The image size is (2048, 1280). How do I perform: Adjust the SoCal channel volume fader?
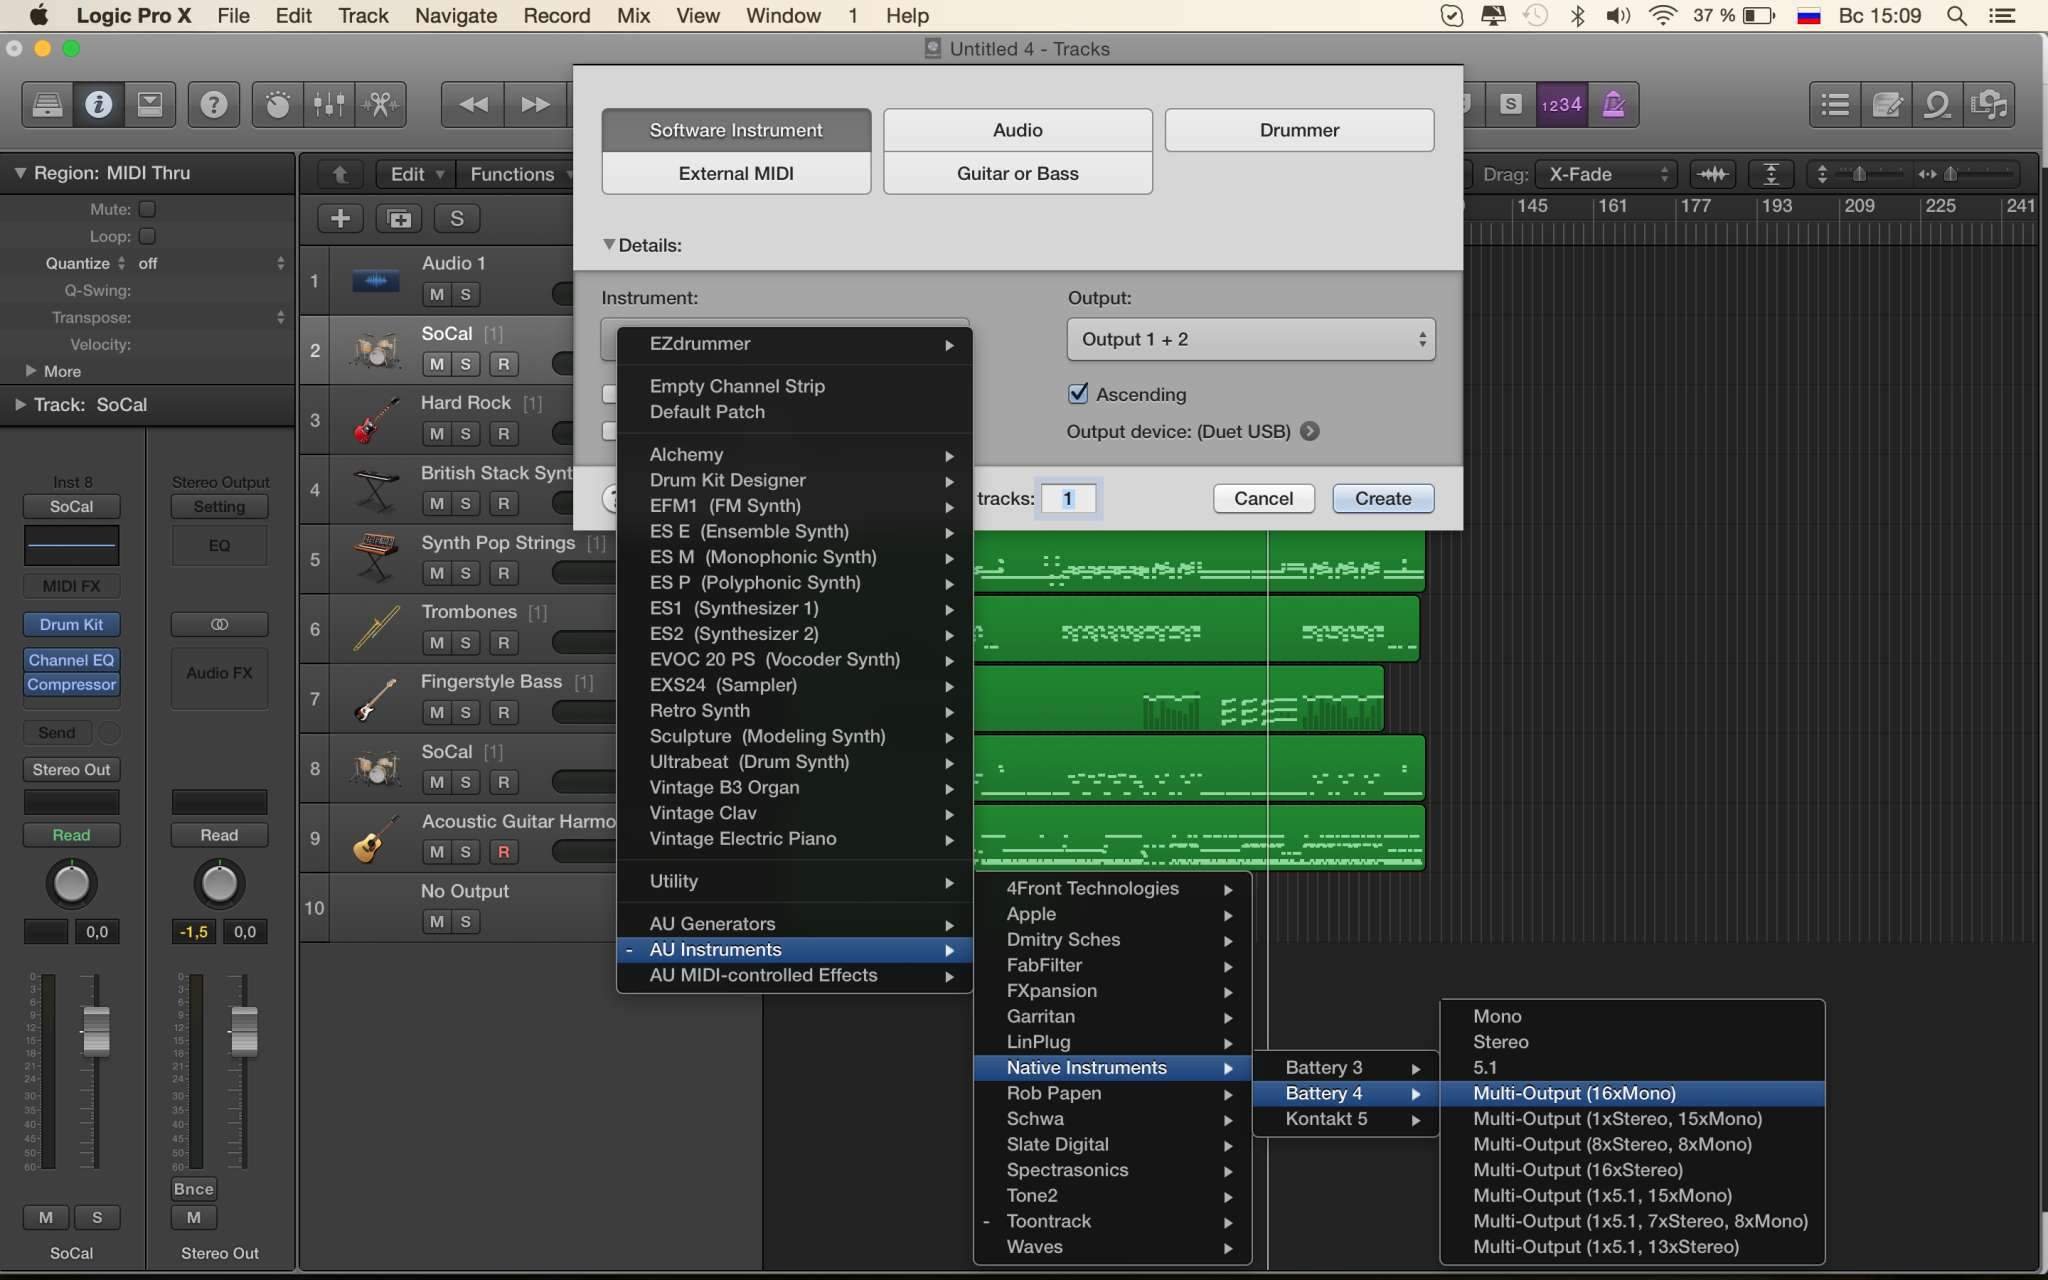pyautogui.click(x=96, y=1030)
